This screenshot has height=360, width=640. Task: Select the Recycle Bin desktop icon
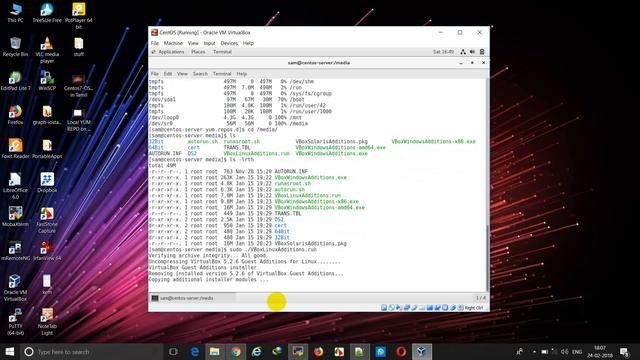click(x=15, y=47)
